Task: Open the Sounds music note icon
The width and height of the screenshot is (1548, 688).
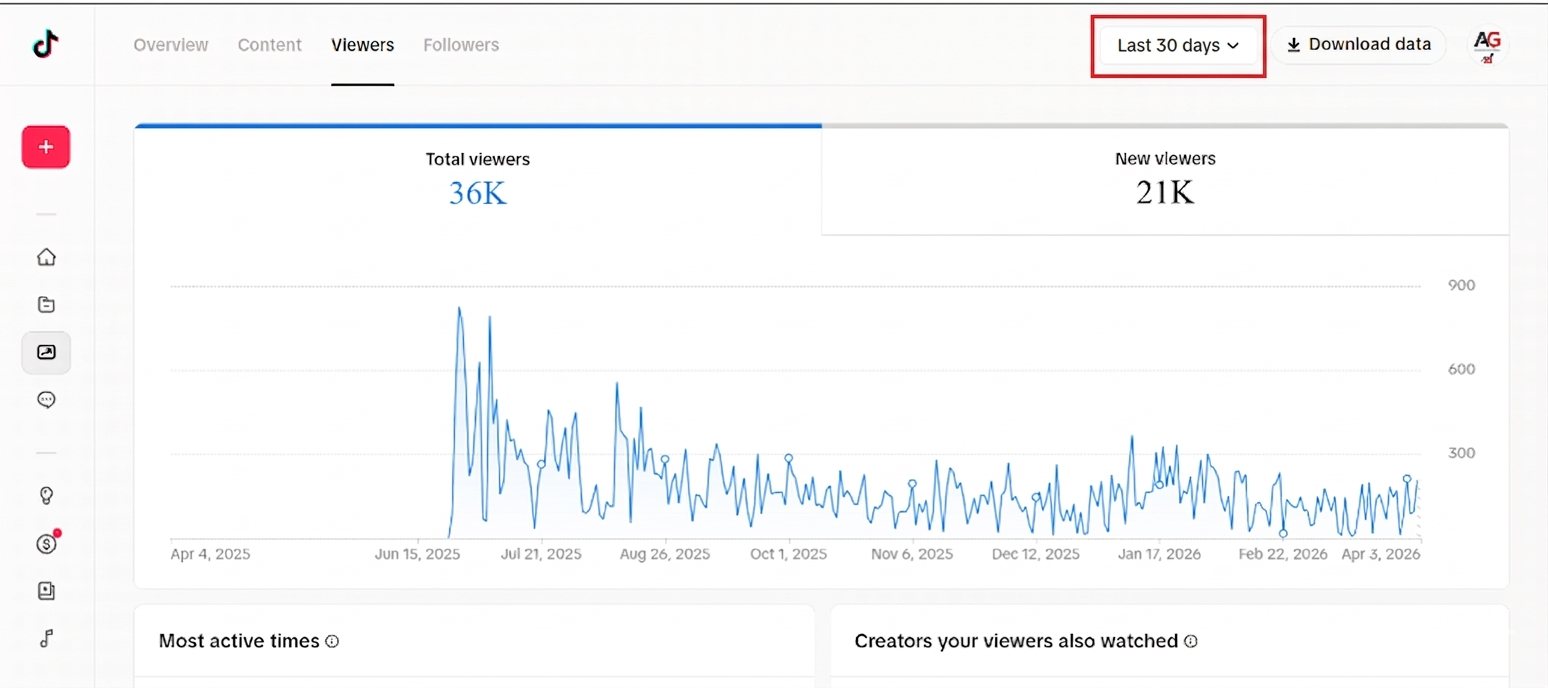Action: (x=46, y=639)
